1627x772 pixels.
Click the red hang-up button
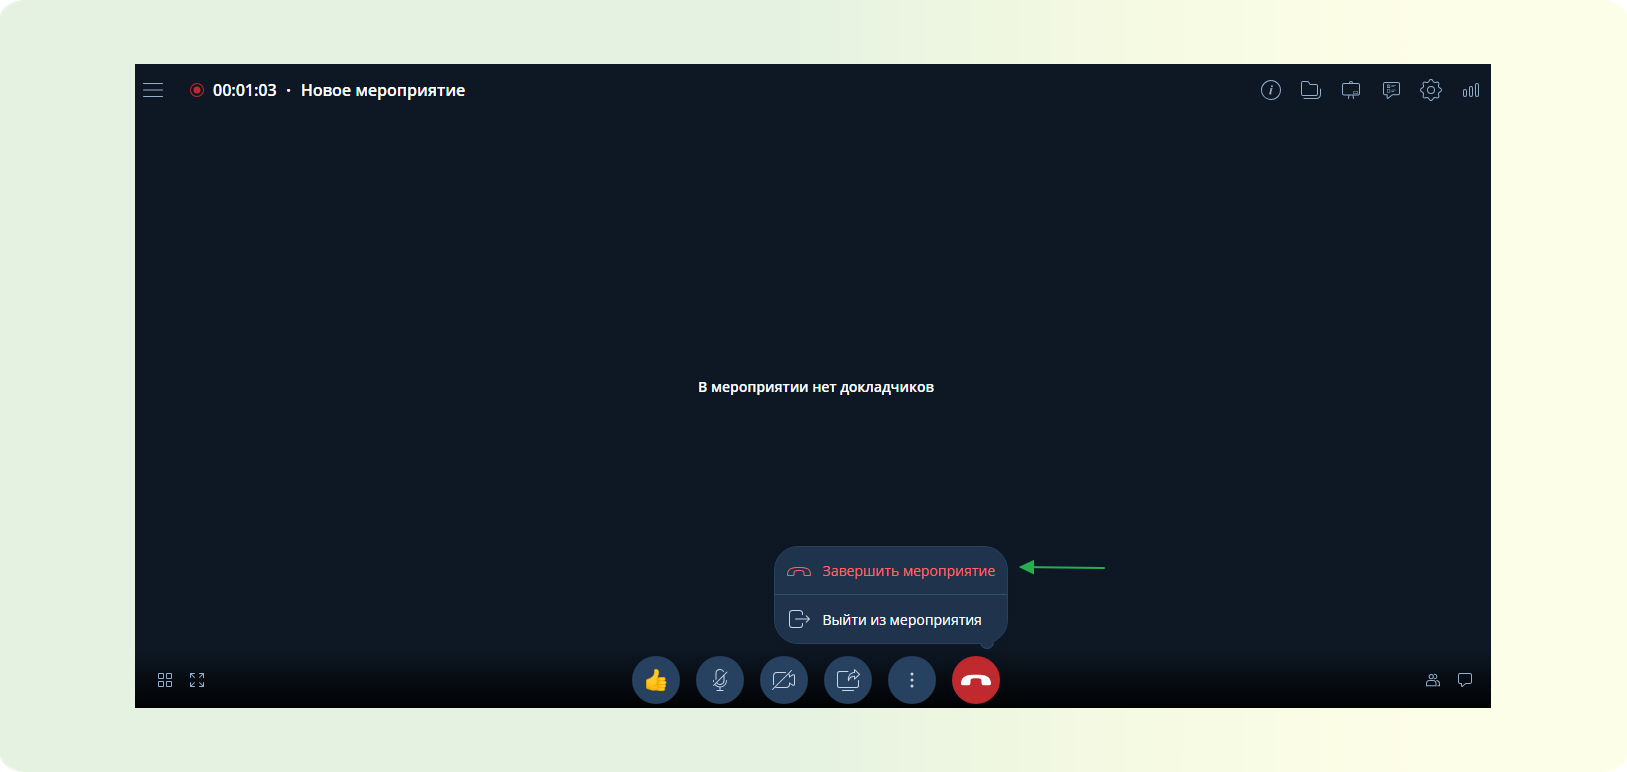pos(976,680)
